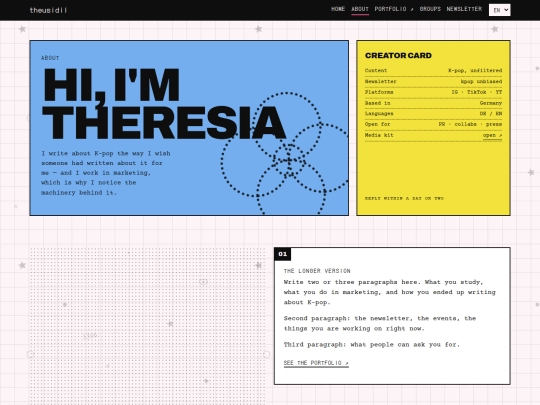Click the CREATOR CARD heading

pyautogui.click(x=398, y=55)
